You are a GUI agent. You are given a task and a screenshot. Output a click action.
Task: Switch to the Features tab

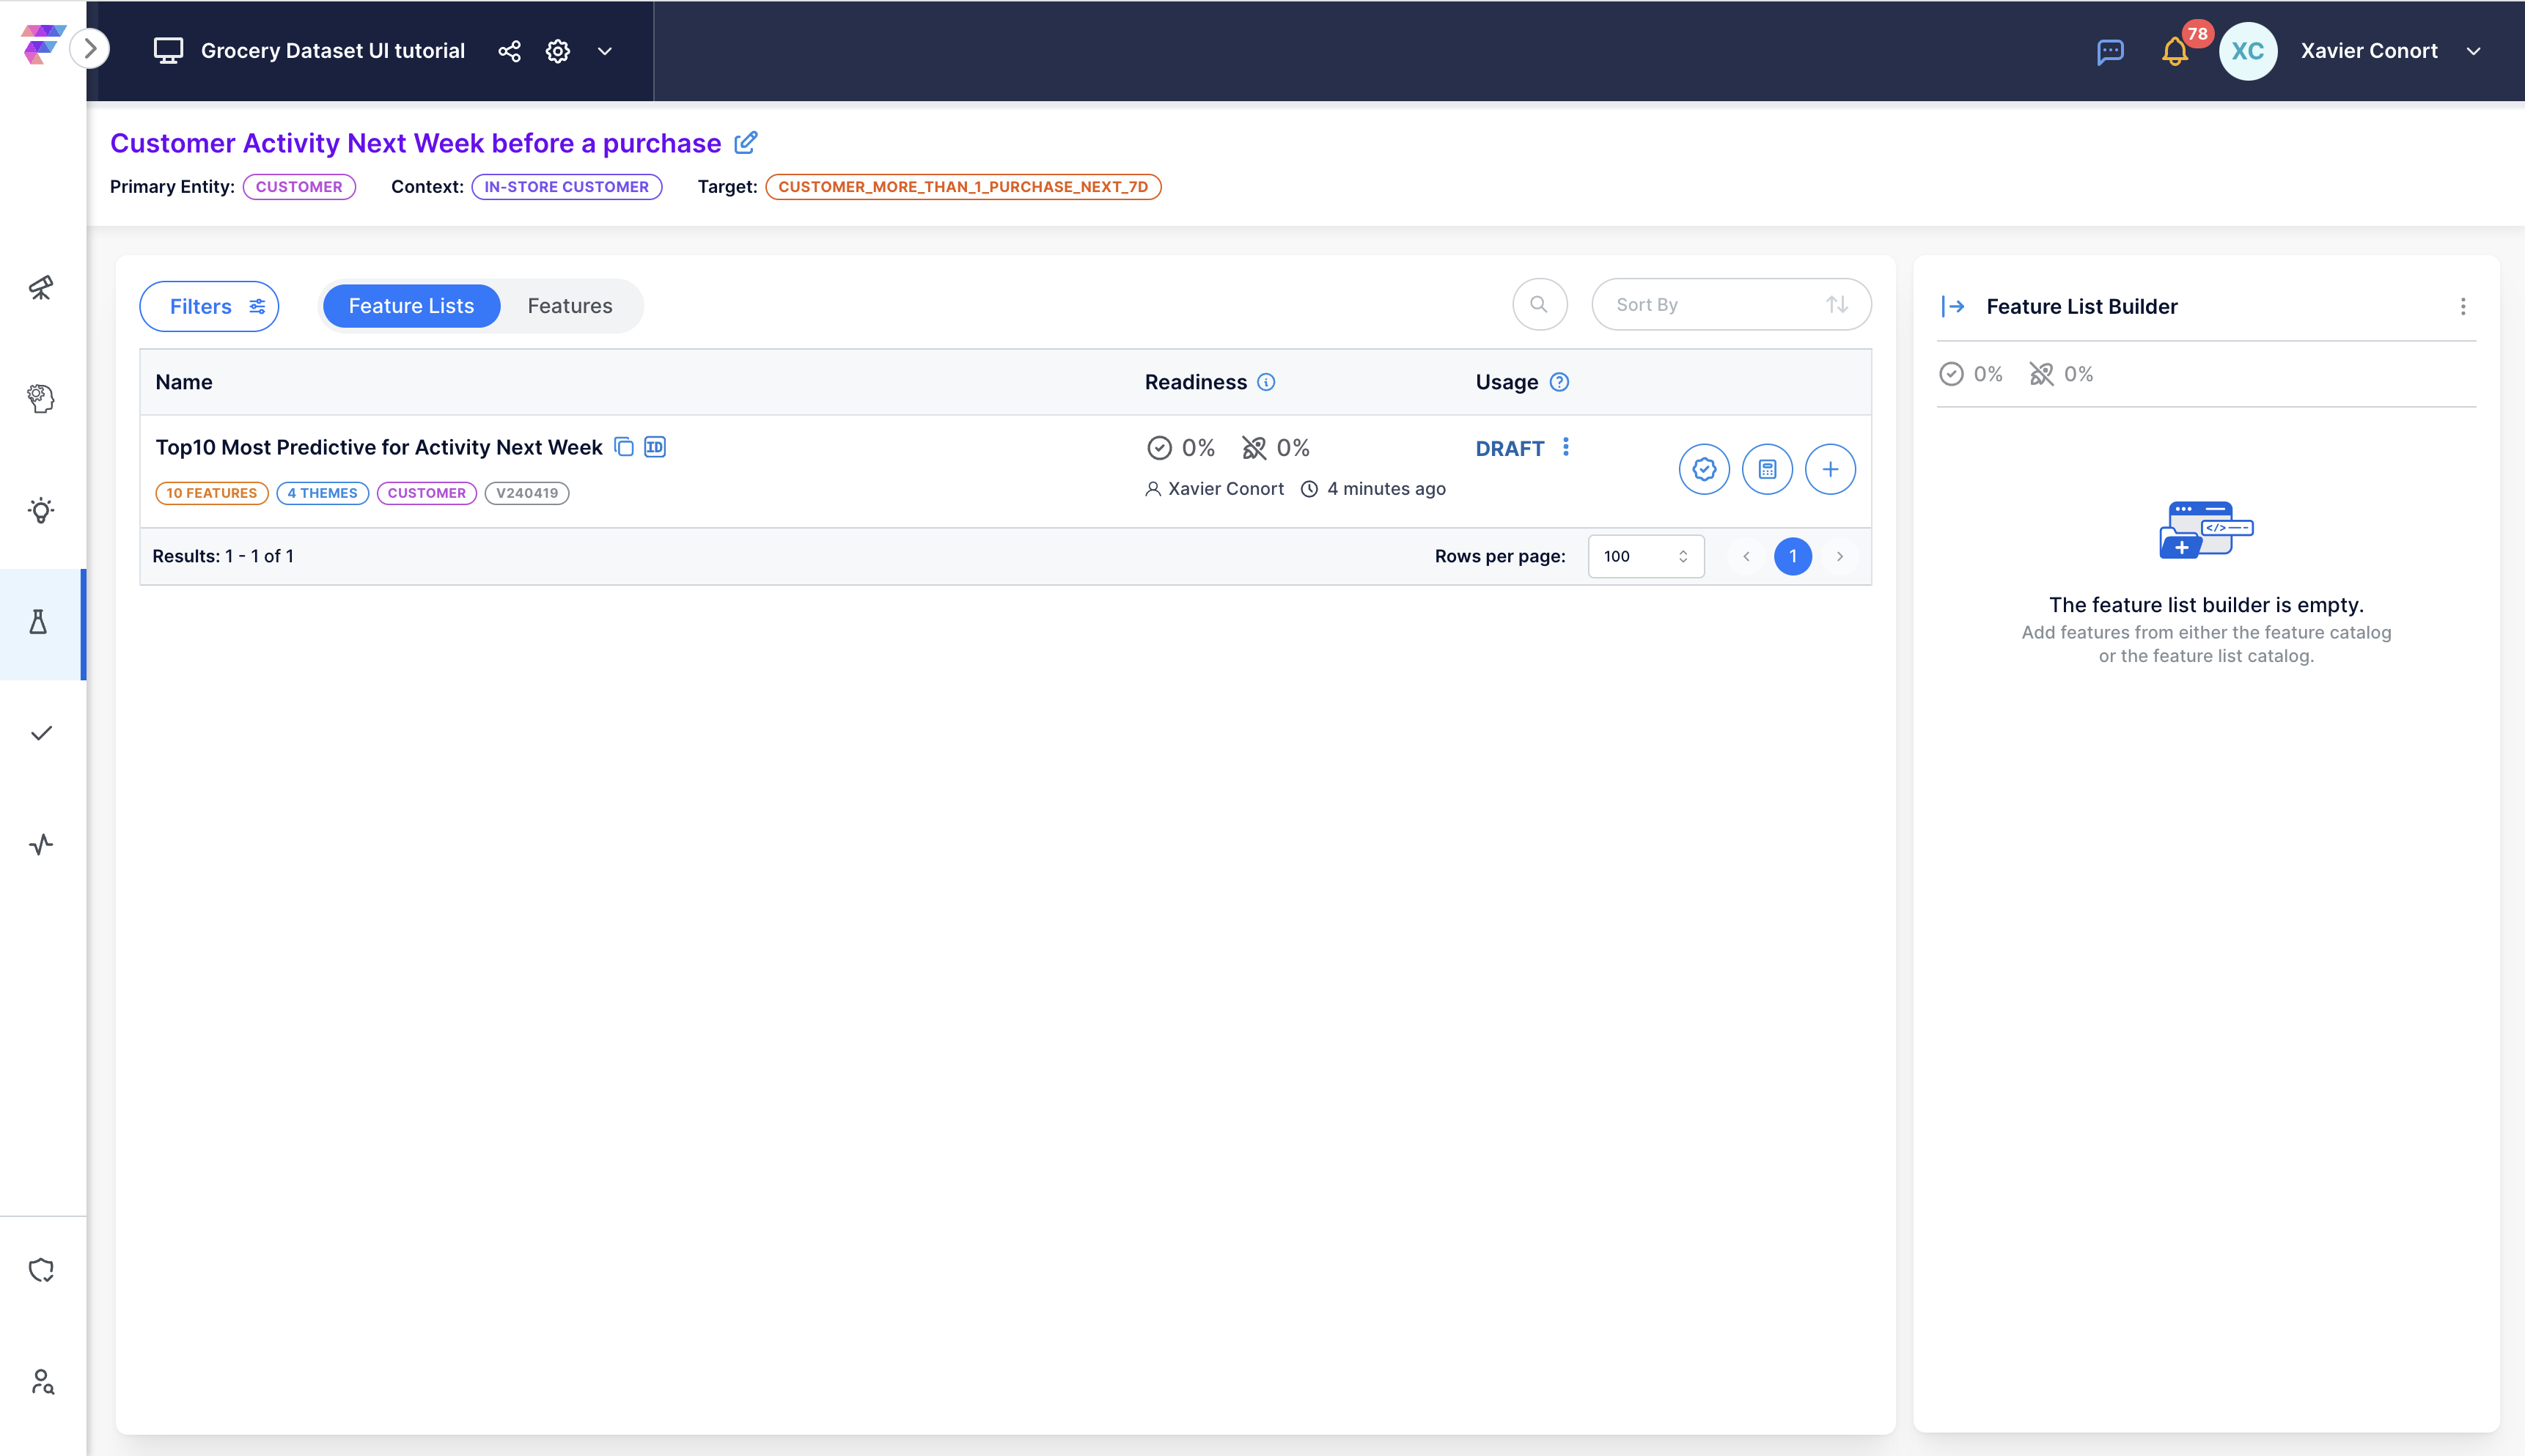[570, 306]
